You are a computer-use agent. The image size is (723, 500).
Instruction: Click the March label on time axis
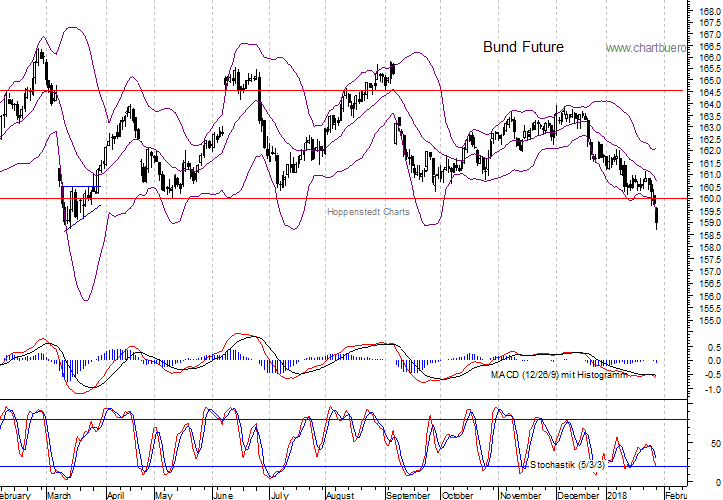point(59,496)
